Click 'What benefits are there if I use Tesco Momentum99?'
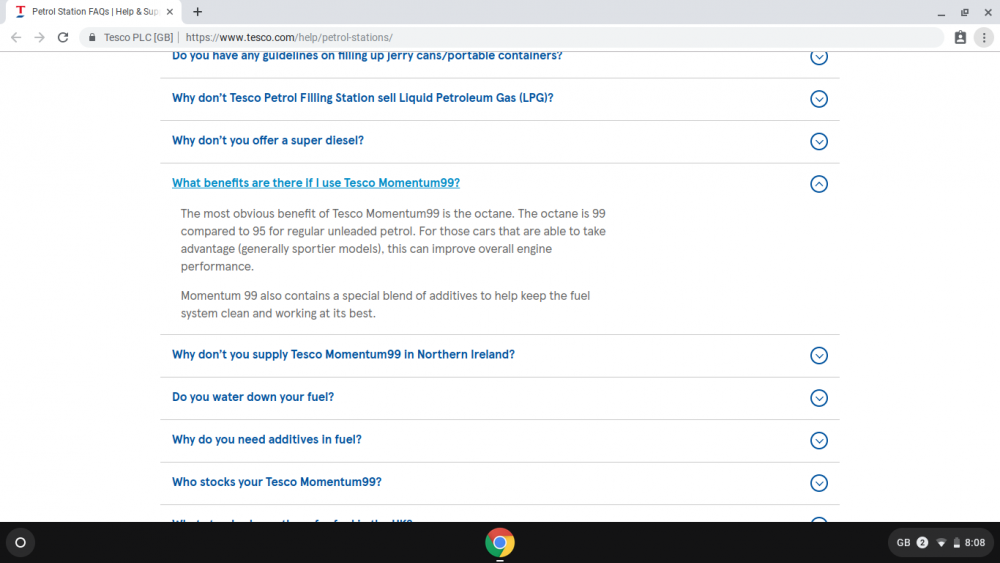The width and height of the screenshot is (1000, 563). [x=316, y=183]
